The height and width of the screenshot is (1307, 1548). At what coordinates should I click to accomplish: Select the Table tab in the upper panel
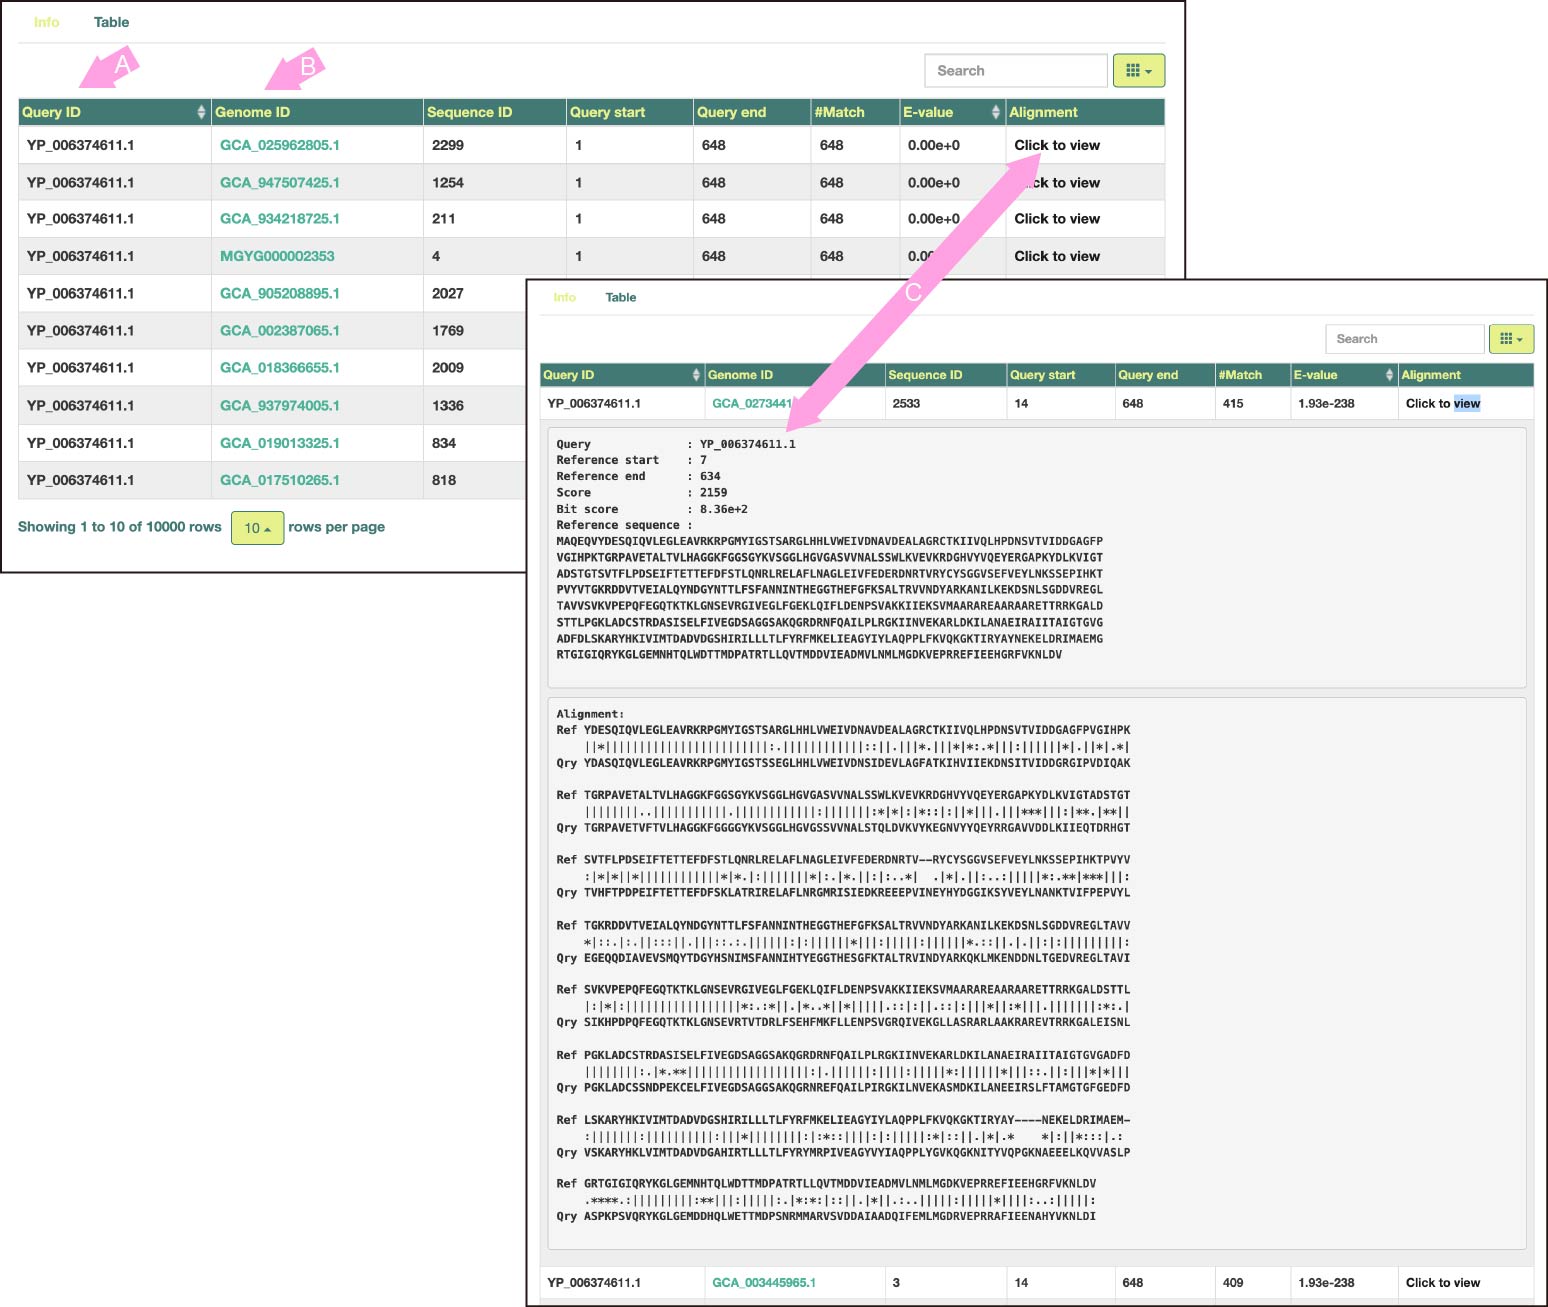[x=111, y=22]
